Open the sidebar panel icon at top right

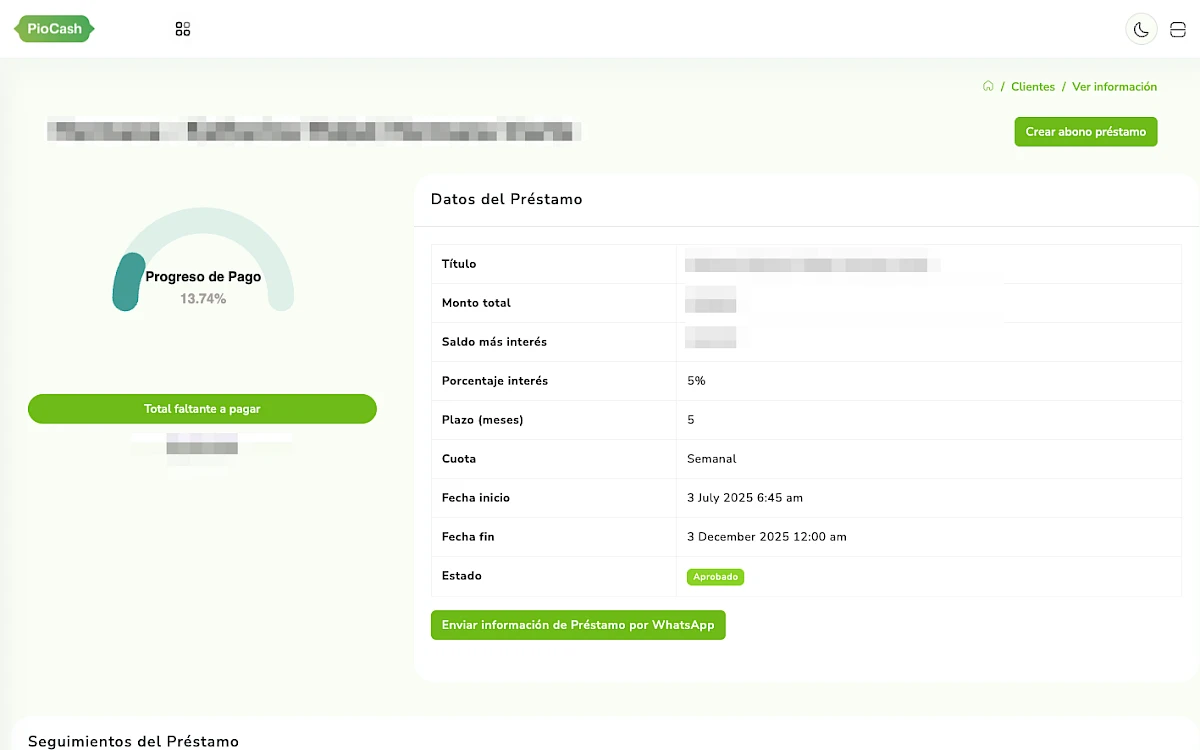pos(1177,29)
